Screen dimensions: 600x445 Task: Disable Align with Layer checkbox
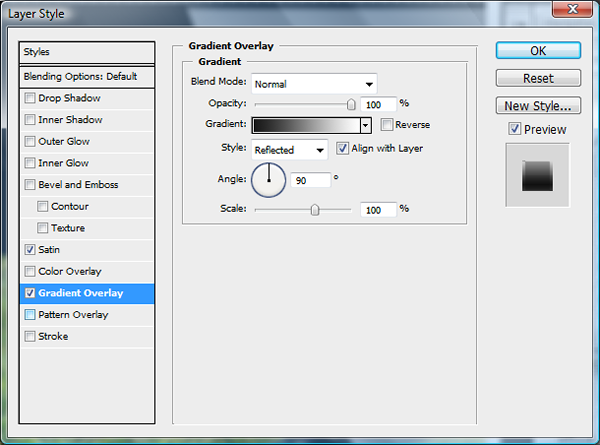[343, 149]
